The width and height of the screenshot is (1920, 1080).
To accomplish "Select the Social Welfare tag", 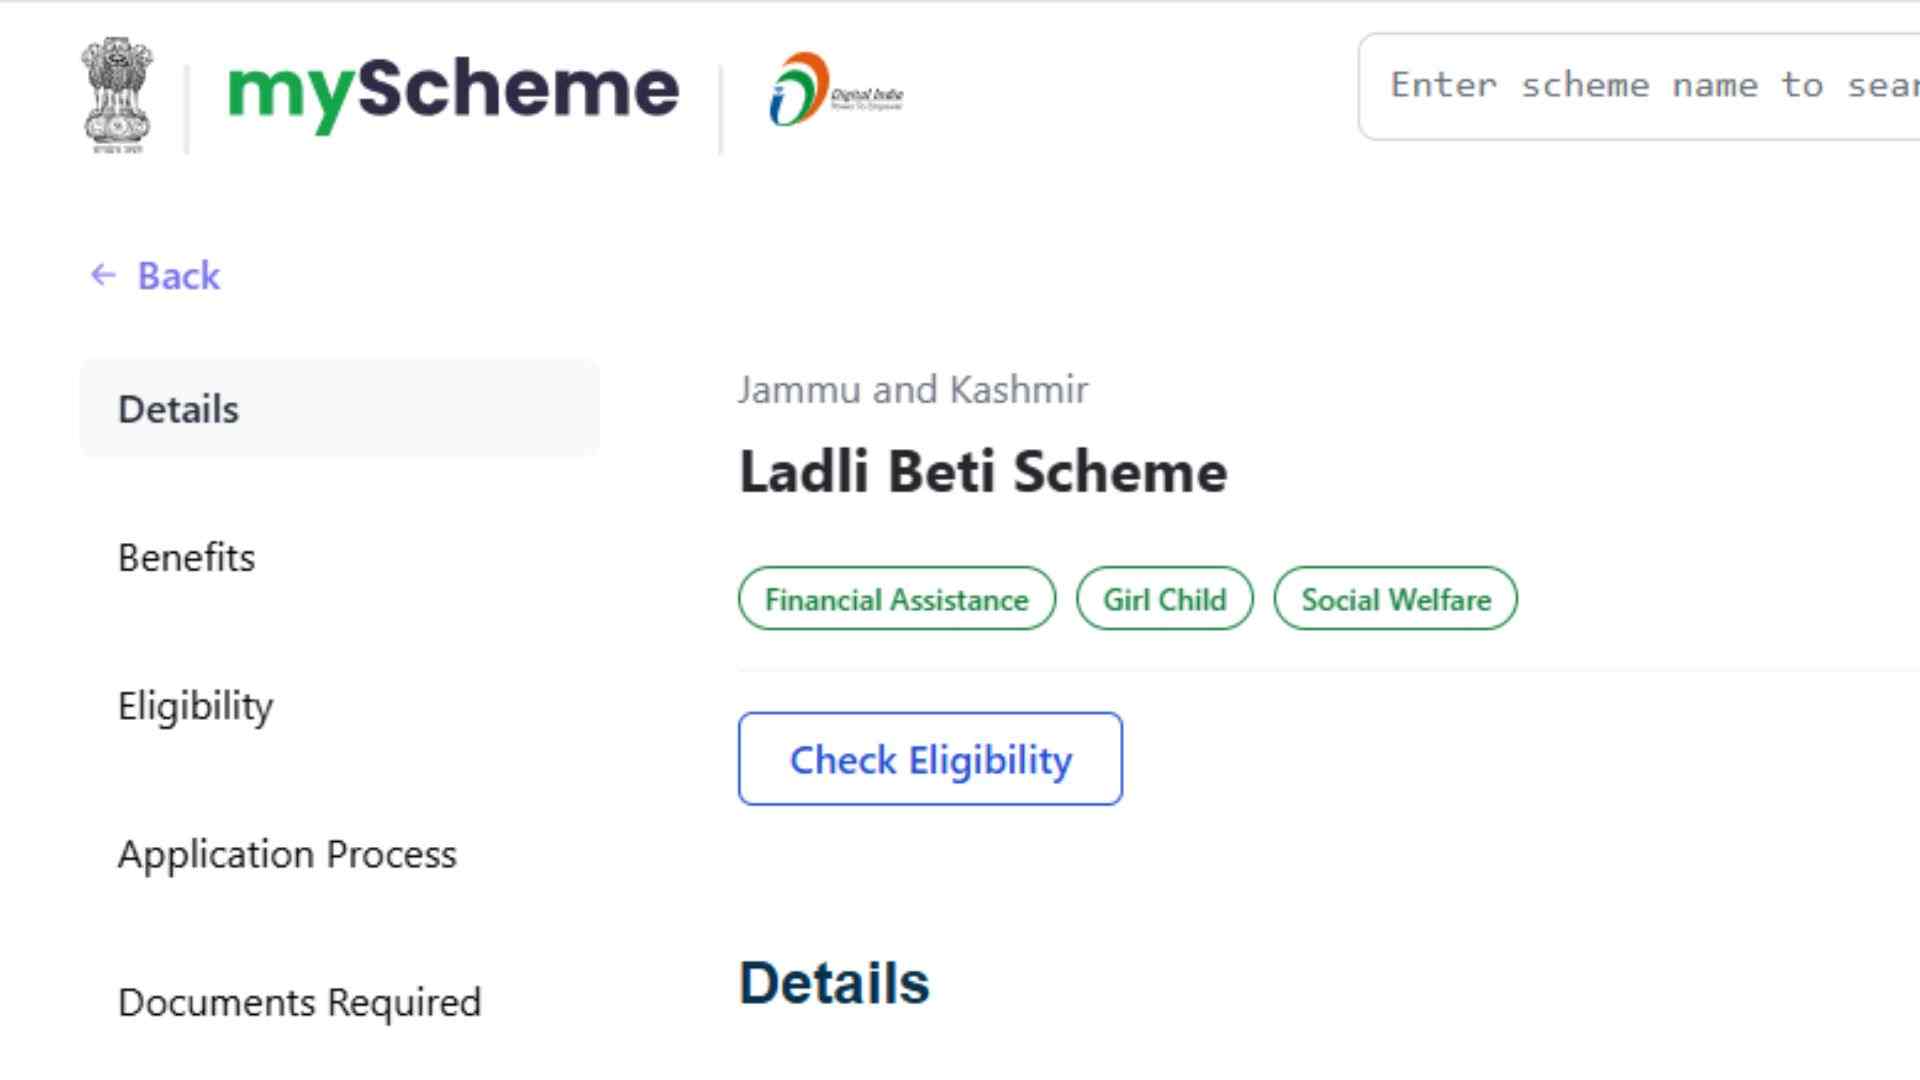I will [x=1396, y=599].
